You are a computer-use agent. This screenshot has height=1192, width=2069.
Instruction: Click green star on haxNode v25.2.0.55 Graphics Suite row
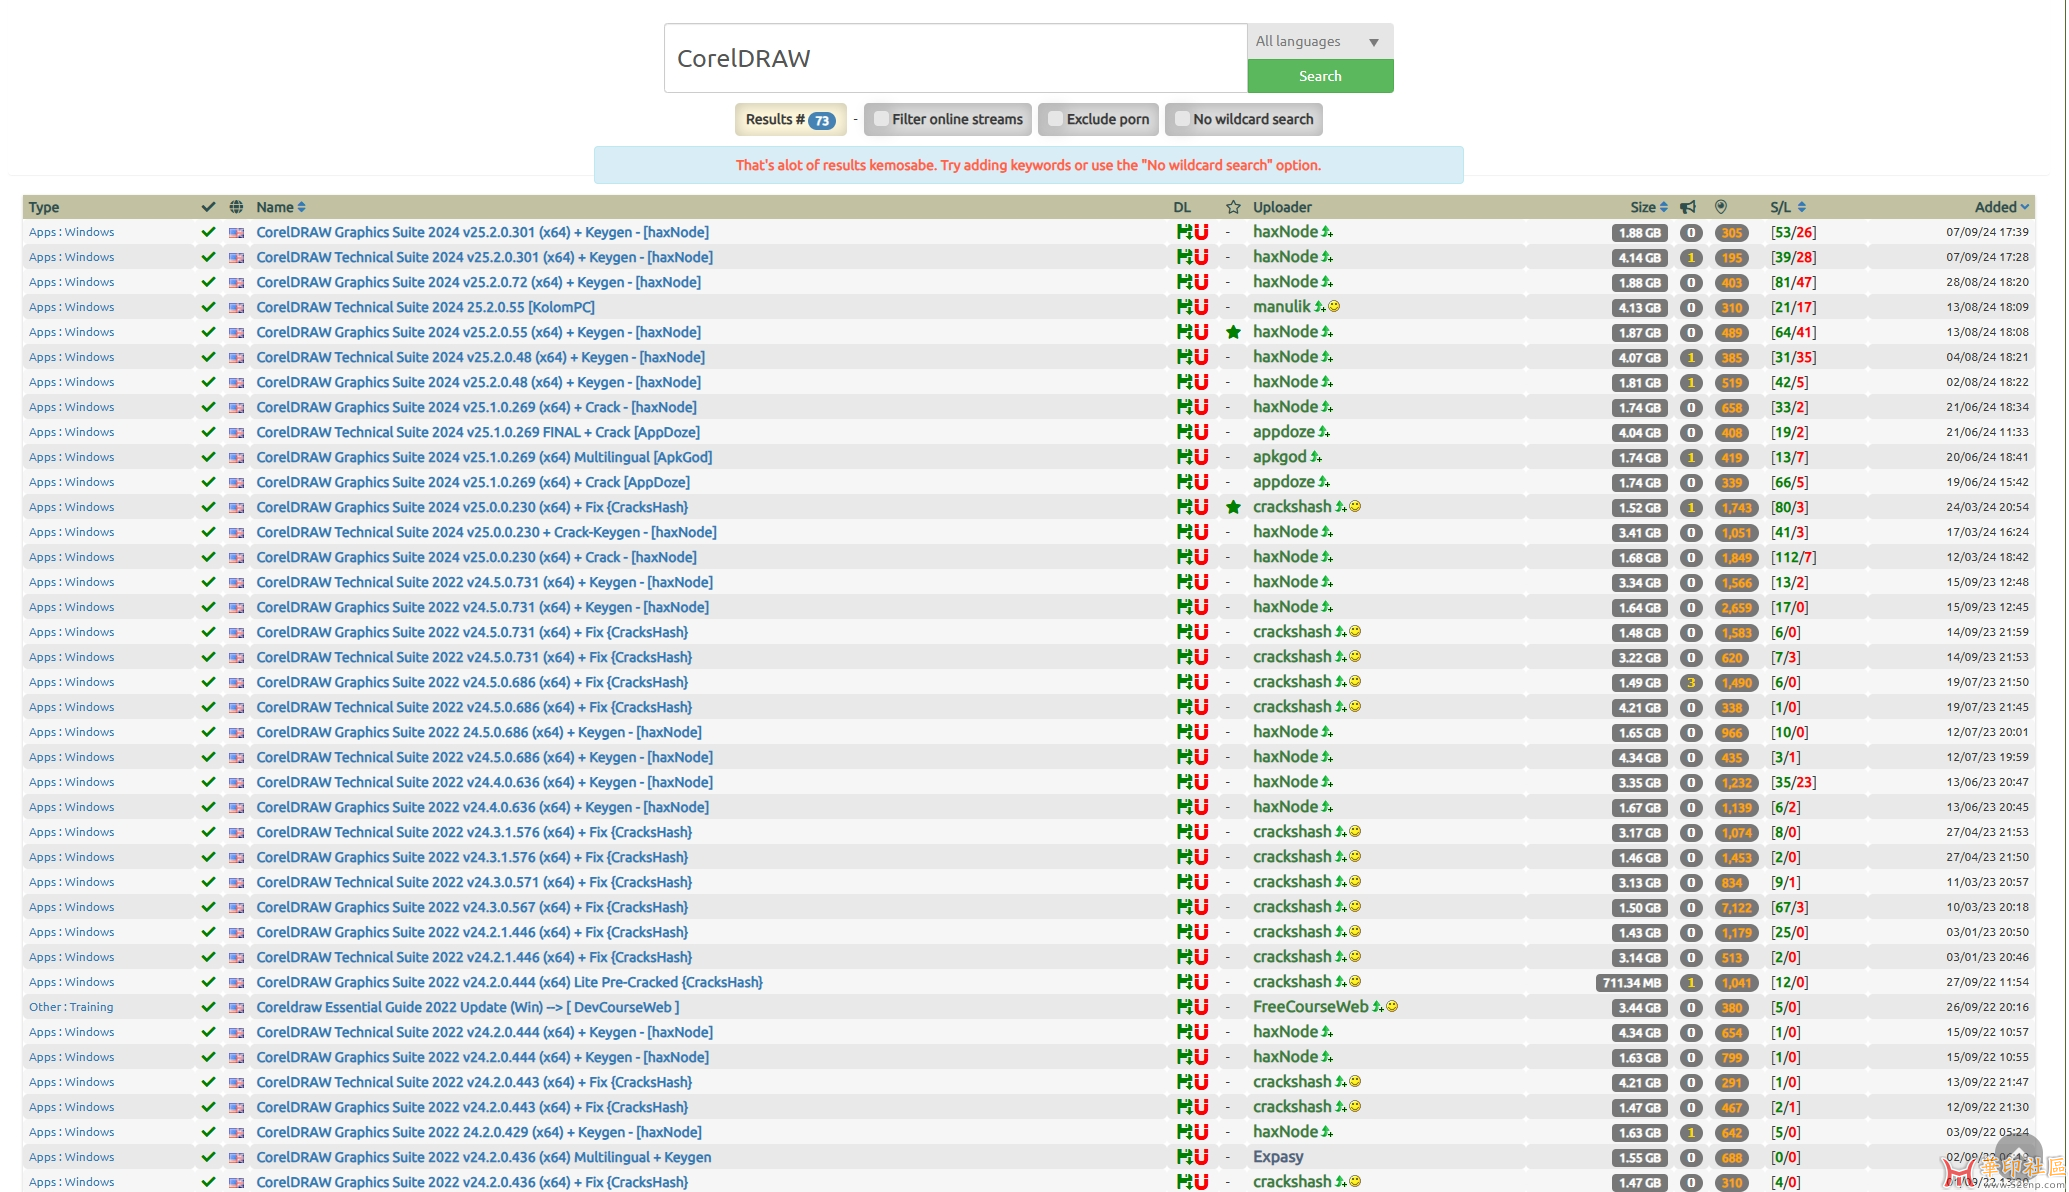click(1233, 332)
